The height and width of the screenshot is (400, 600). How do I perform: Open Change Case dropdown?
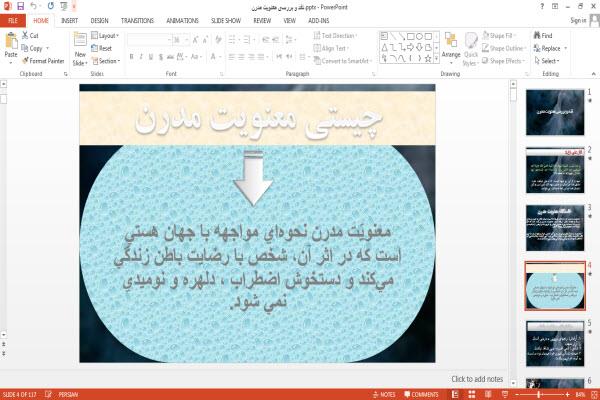tap(196, 57)
